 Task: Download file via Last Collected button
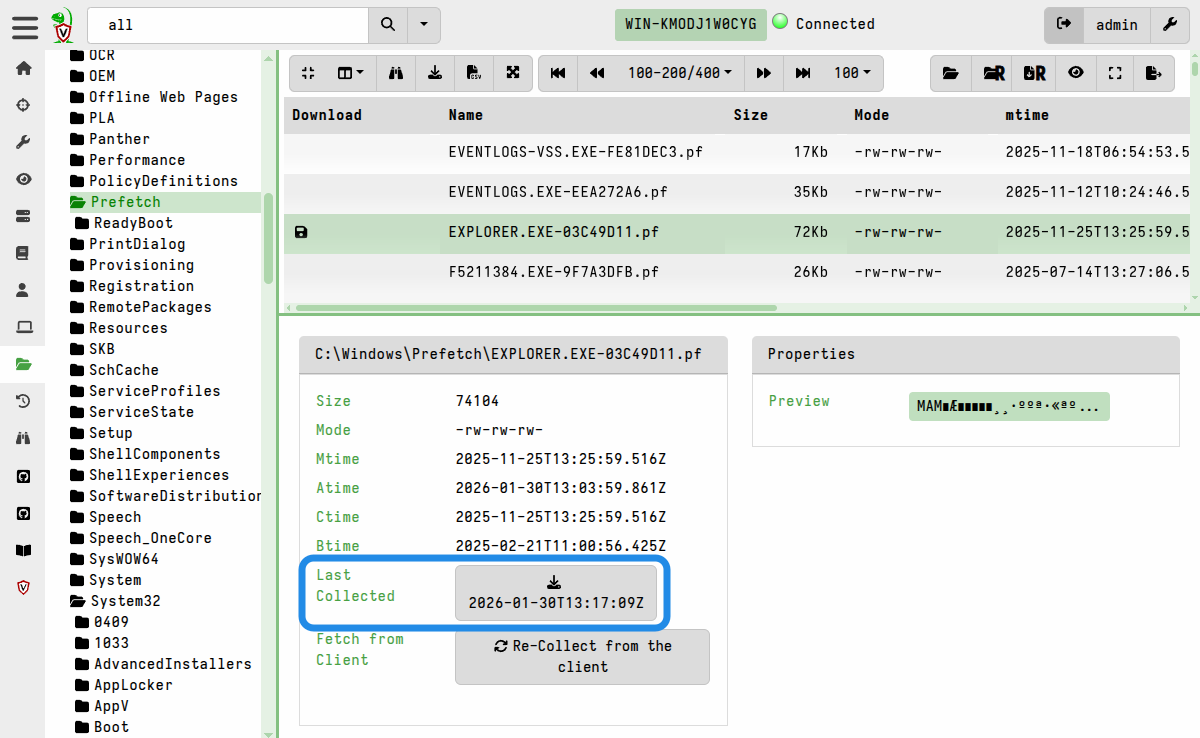pyautogui.click(x=555, y=593)
